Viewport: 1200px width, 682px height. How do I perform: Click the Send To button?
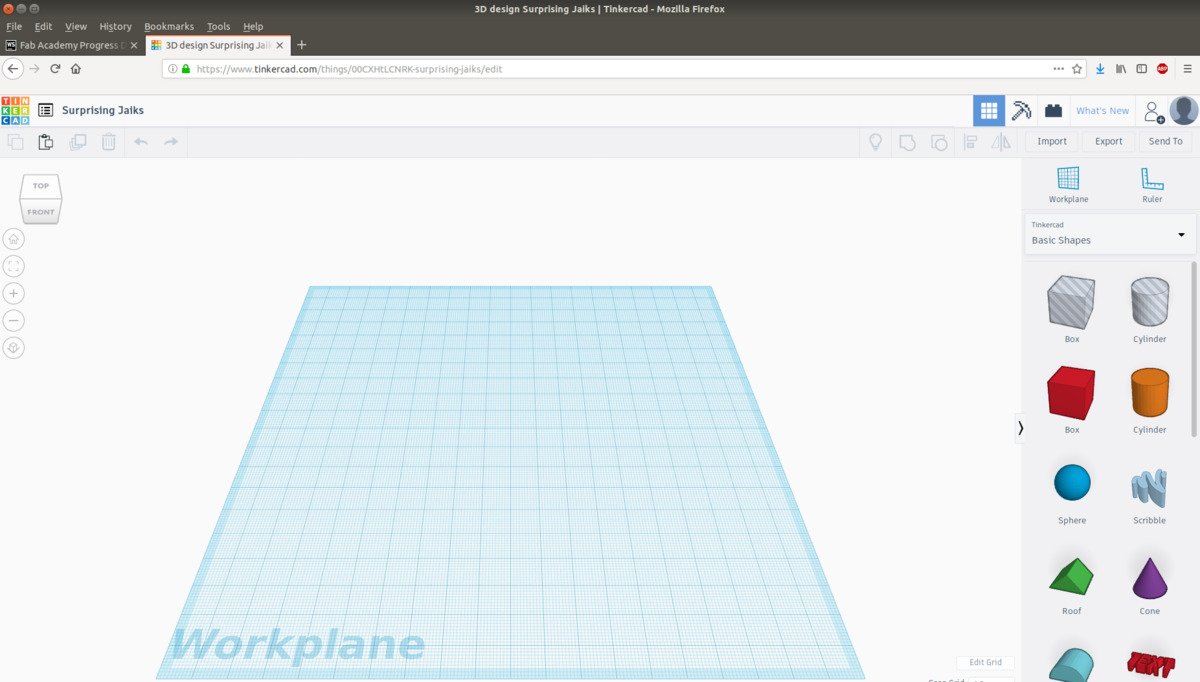click(x=1165, y=141)
